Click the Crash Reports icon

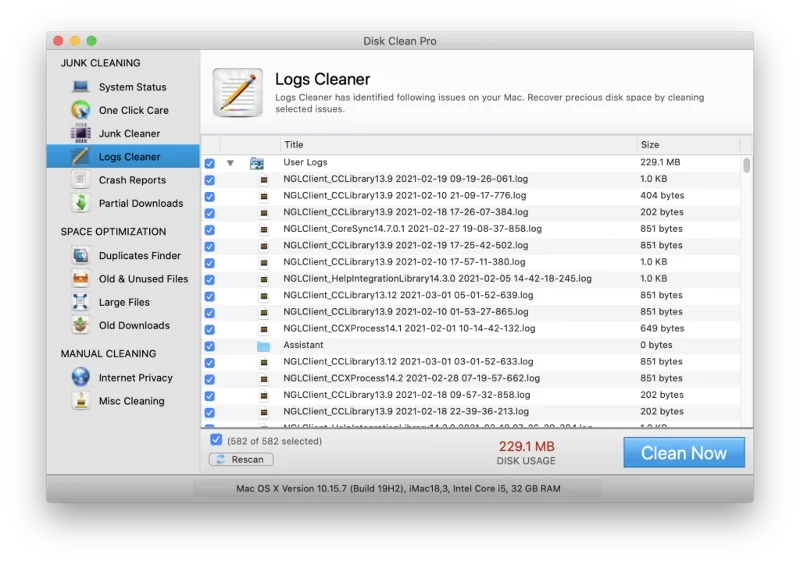click(80, 180)
